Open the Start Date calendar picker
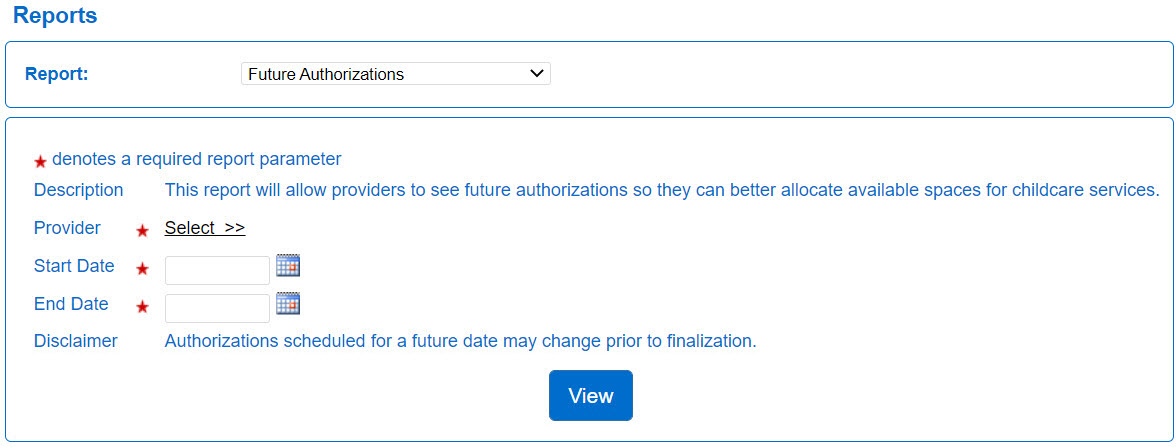Image resolution: width=1176 pixels, height=447 pixels. 288,265
